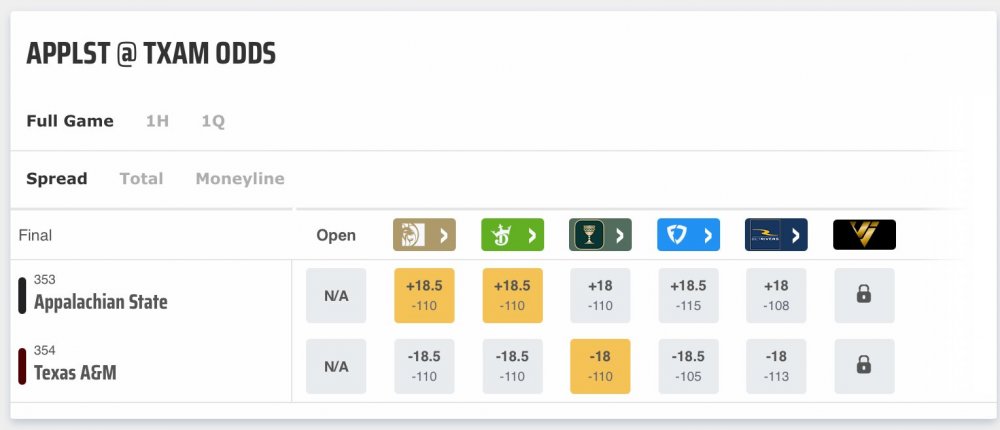Image resolution: width=1000 pixels, height=430 pixels.
Task: Click the lock icon in Appalachian State row
Action: pyautogui.click(x=864, y=295)
